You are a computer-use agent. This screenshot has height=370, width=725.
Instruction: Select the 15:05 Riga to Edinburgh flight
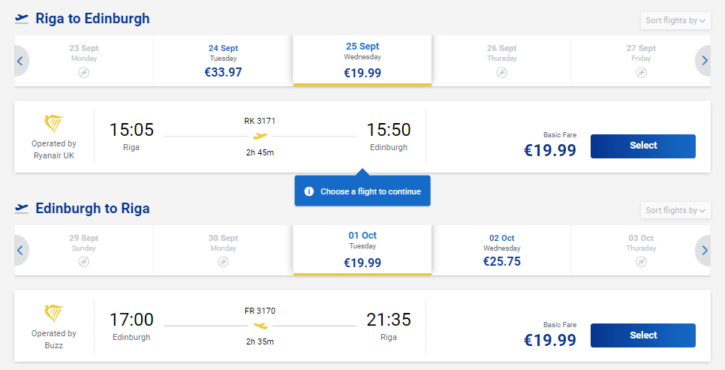tap(643, 146)
